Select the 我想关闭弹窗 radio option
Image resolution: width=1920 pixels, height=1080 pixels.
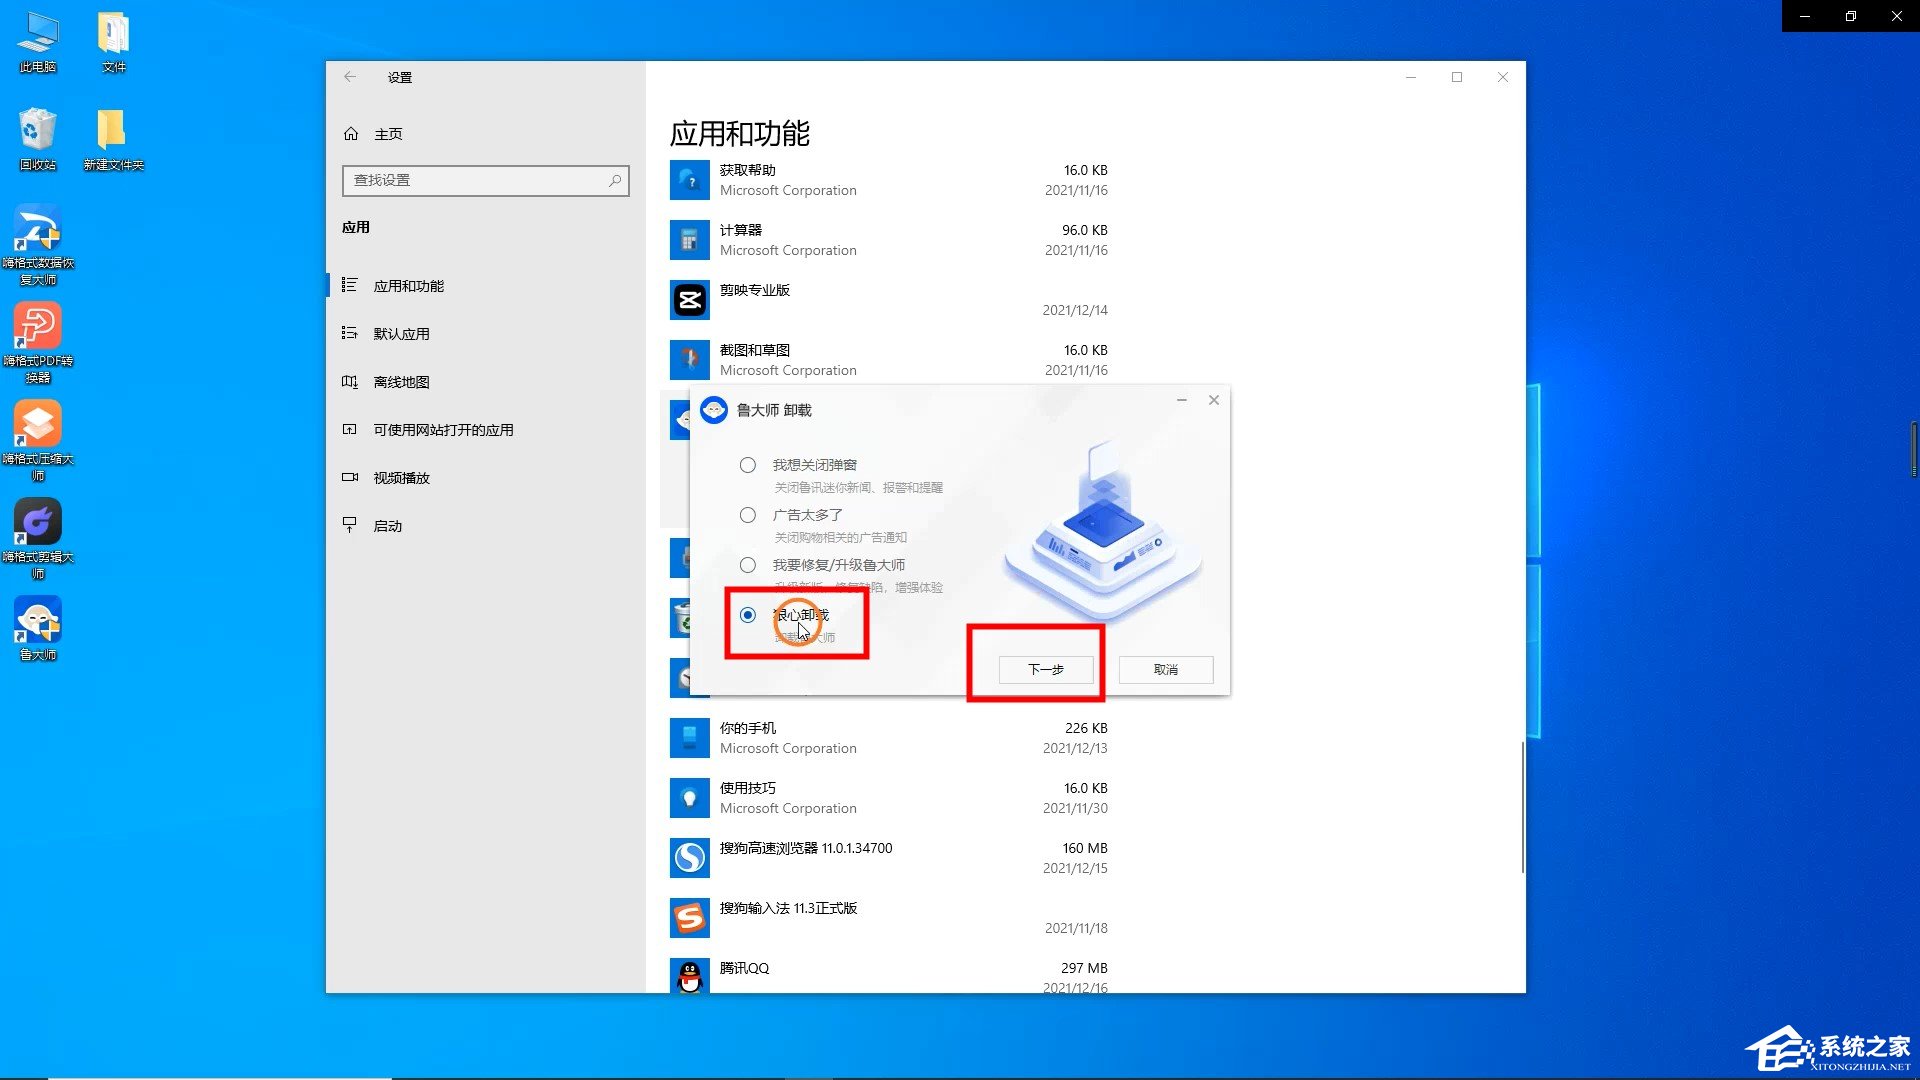tap(748, 465)
